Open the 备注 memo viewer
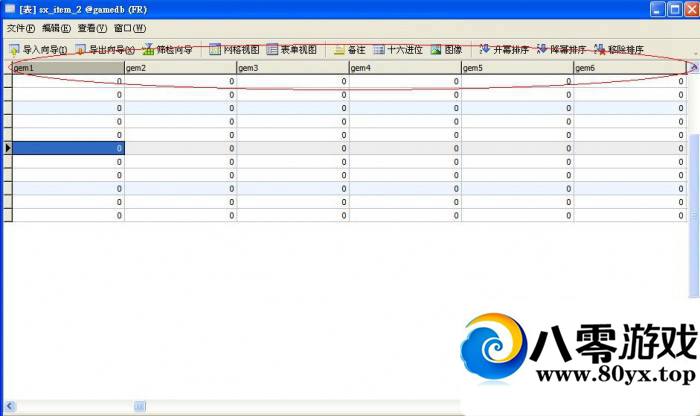The image size is (700, 416). 339,49
